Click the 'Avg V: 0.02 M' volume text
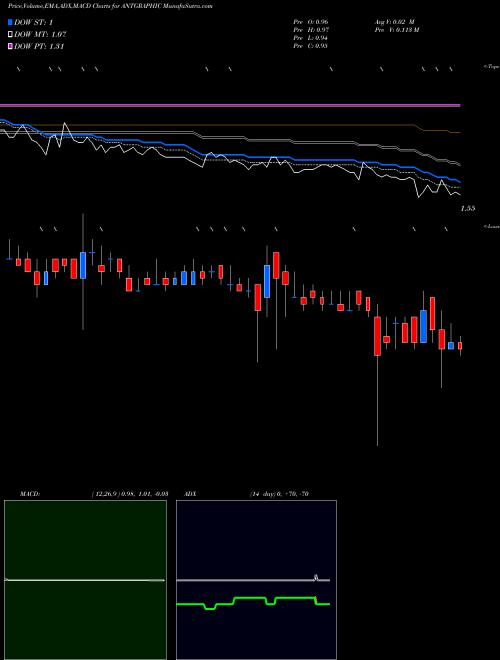500x660 pixels. tap(394, 22)
